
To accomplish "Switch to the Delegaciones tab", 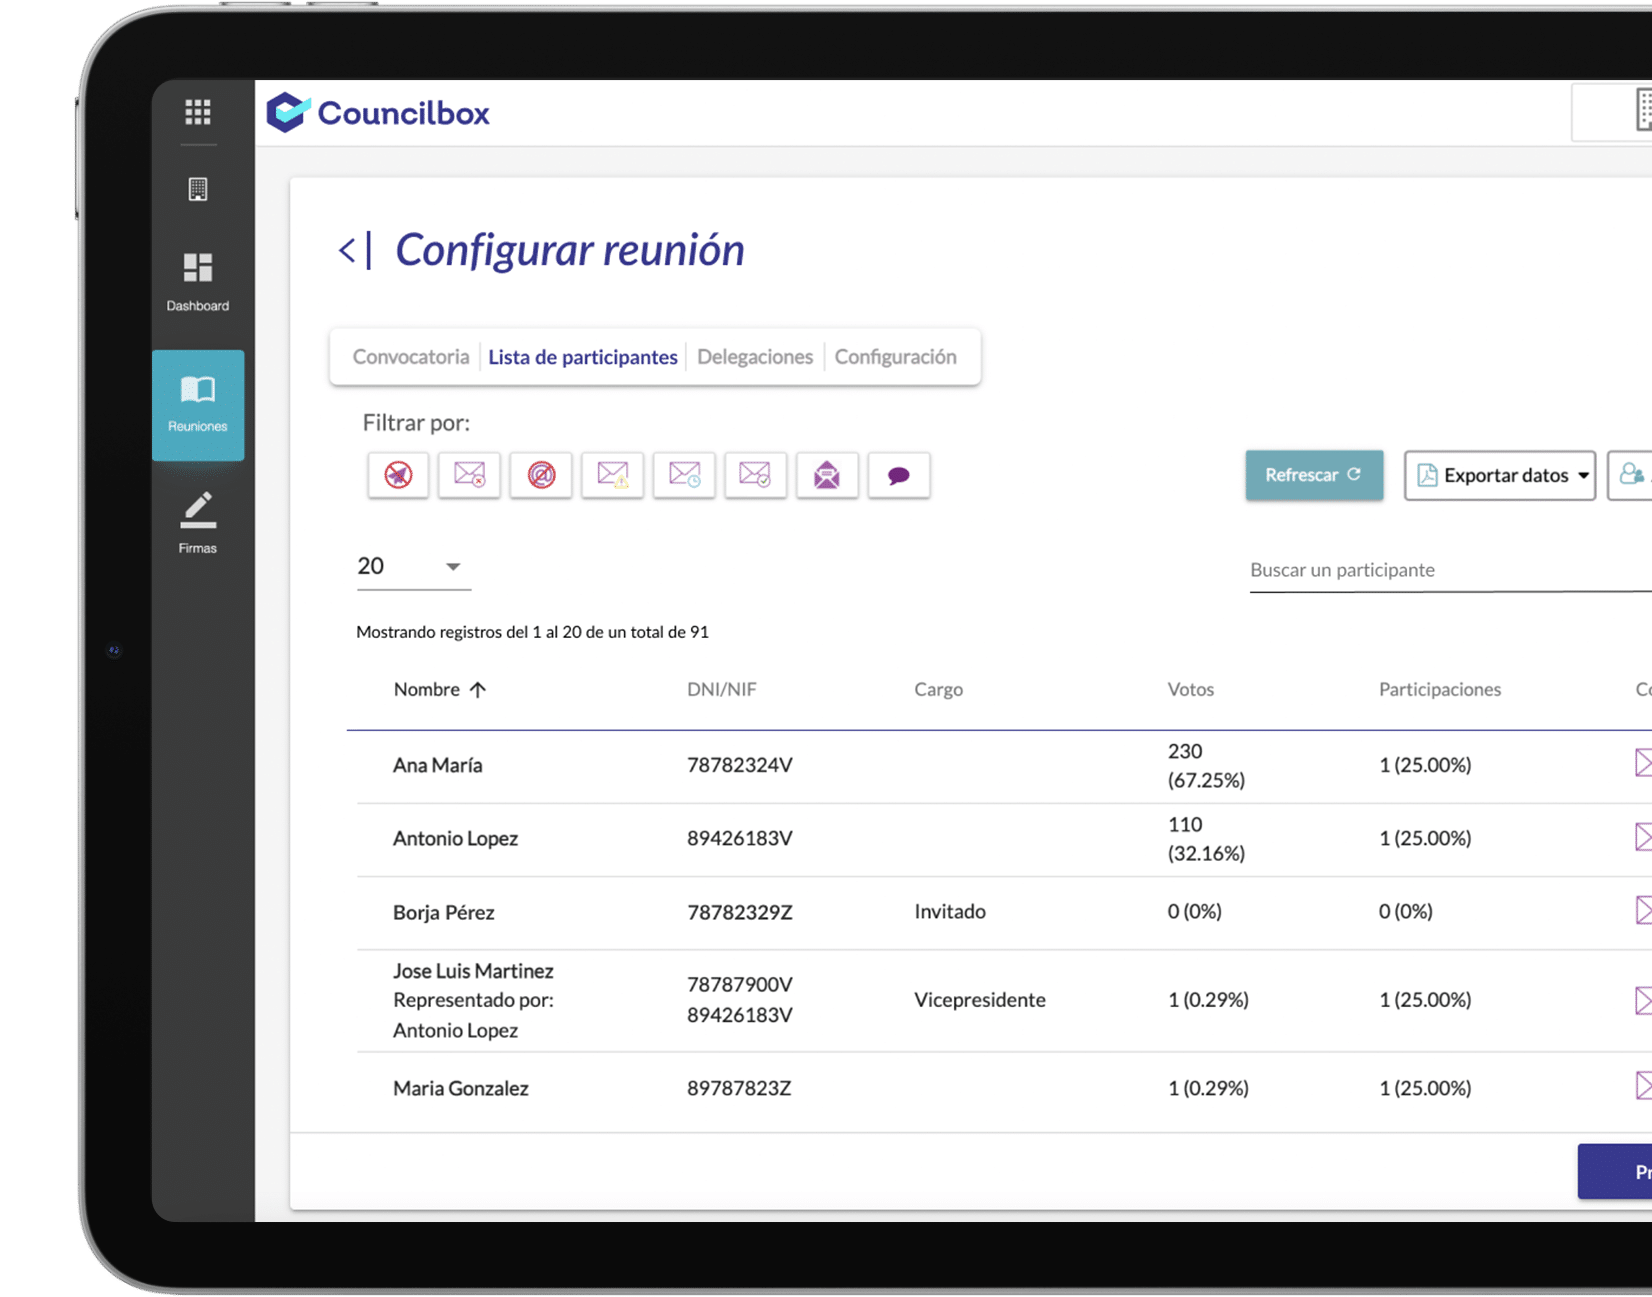I will [x=754, y=357].
